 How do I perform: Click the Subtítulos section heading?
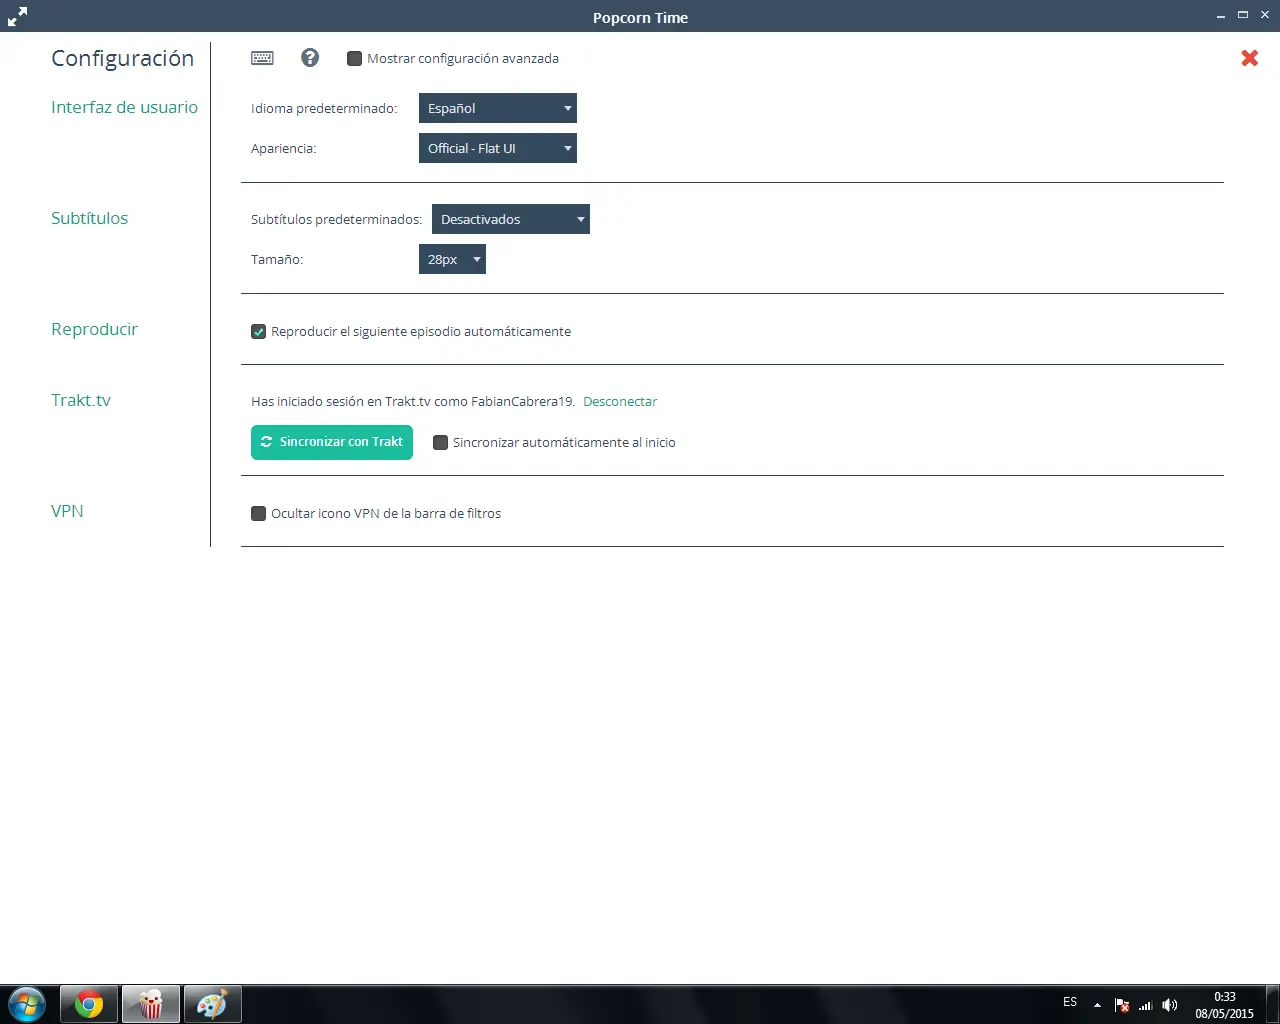click(89, 218)
